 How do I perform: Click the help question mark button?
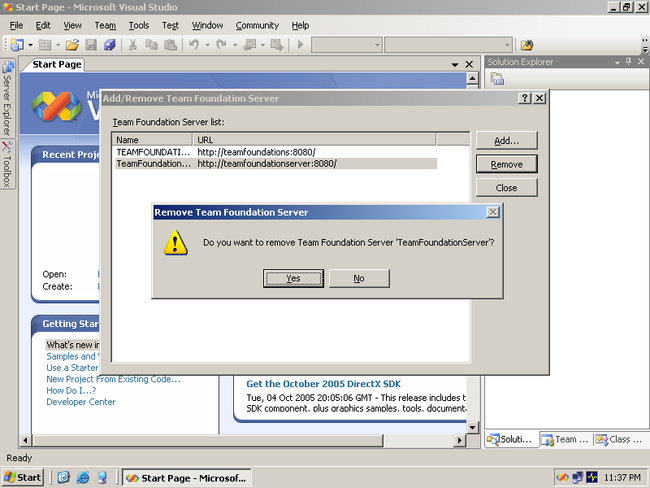pos(524,98)
